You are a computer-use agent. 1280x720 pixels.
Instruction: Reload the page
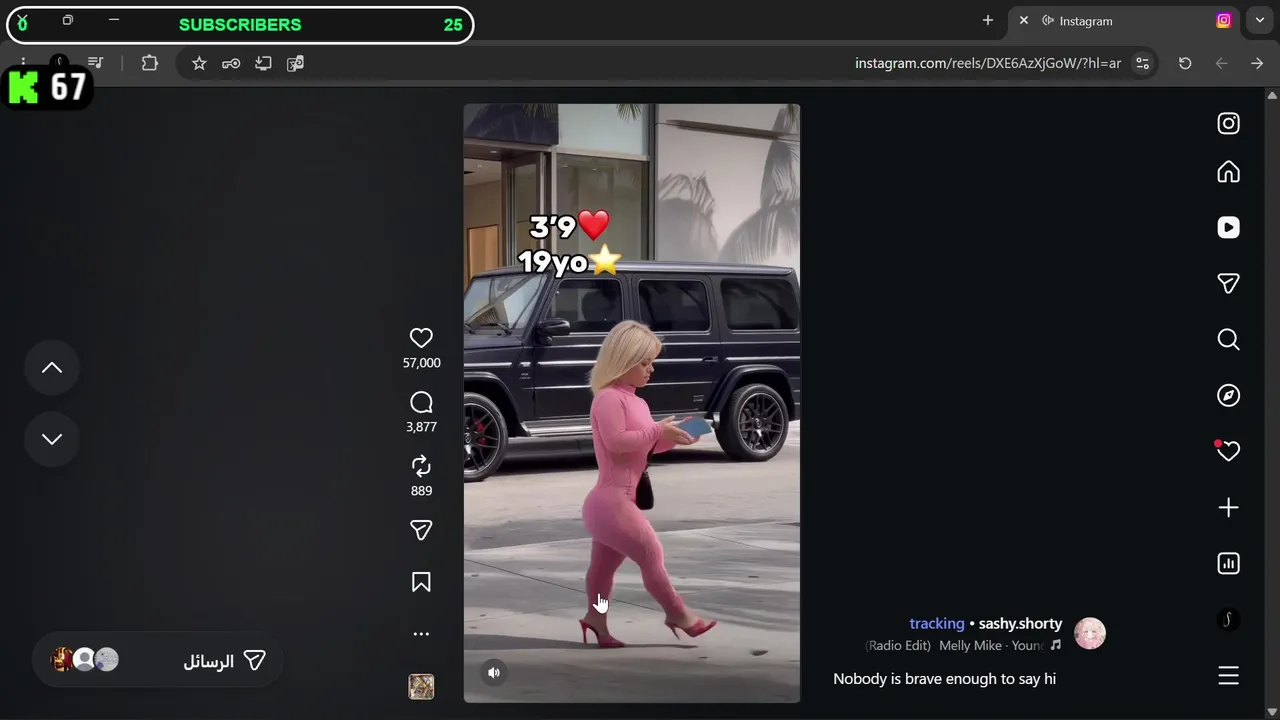pos(1185,63)
